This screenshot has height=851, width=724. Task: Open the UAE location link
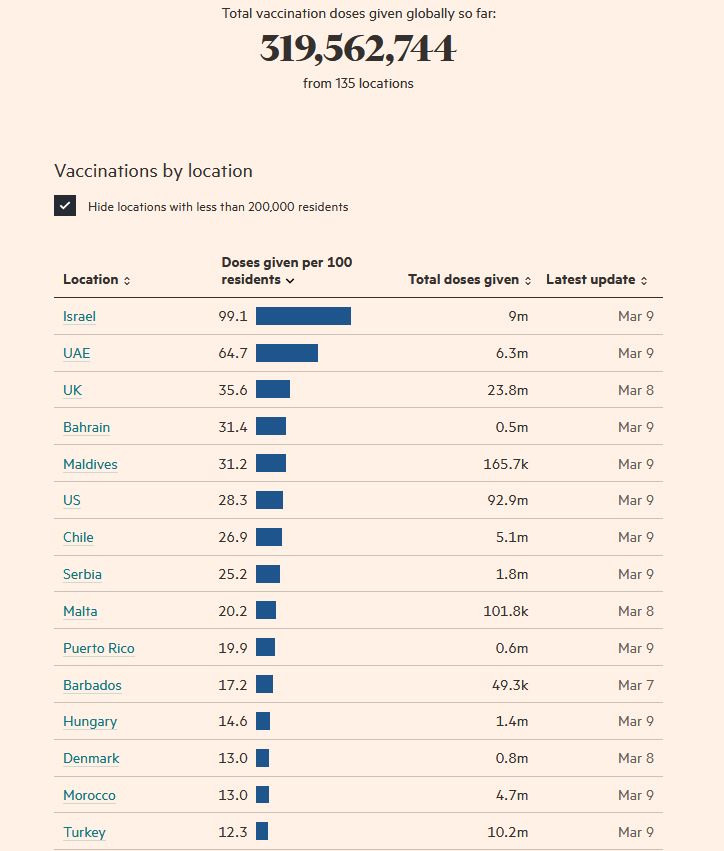(x=76, y=353)
